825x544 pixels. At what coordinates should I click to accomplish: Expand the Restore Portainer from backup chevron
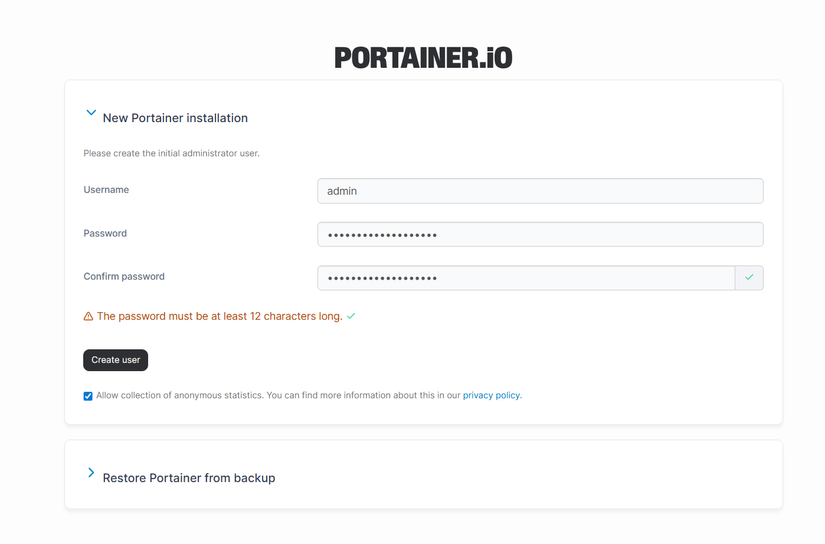91,473
